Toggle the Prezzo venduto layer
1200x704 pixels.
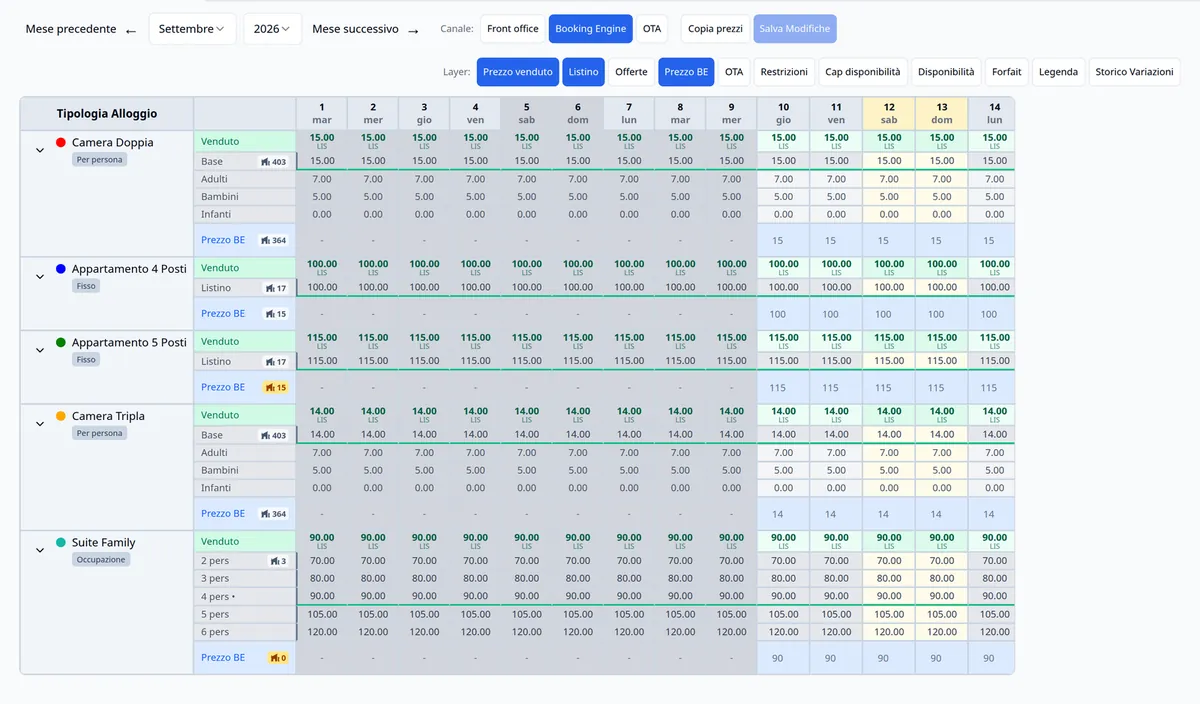(x=517, y=72)
